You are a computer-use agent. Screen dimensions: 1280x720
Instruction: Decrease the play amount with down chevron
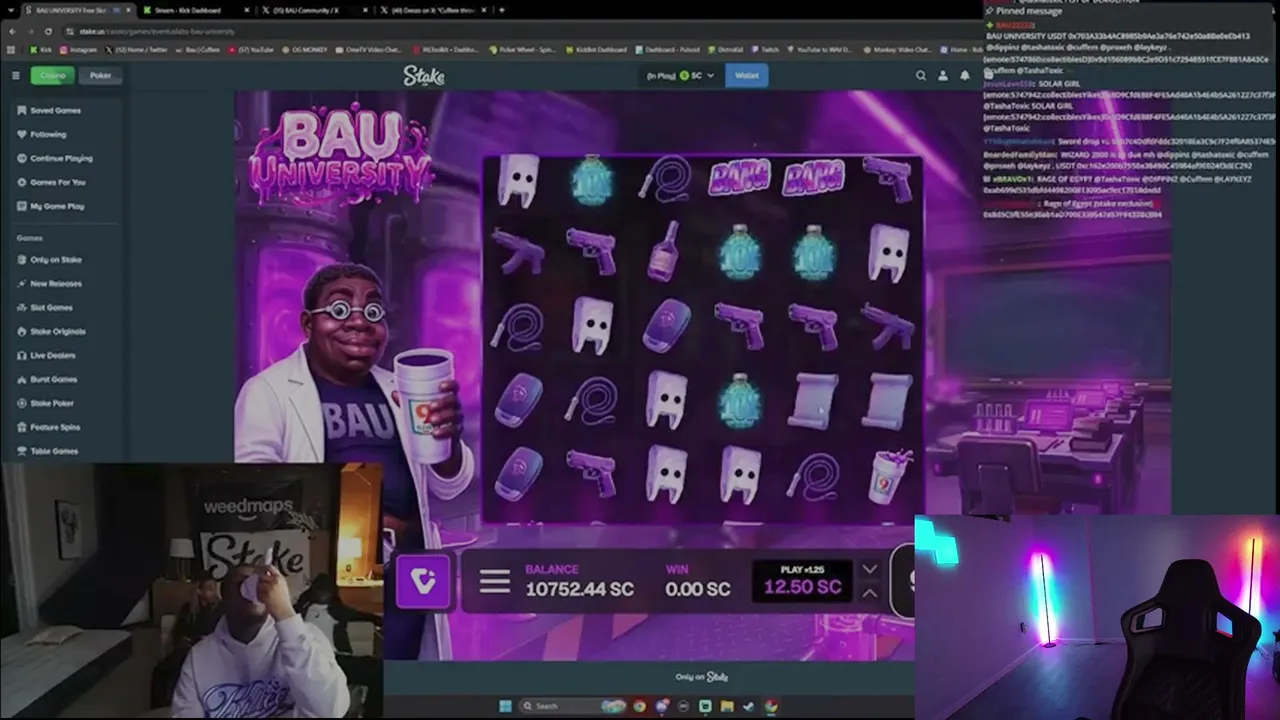[869, 570]
